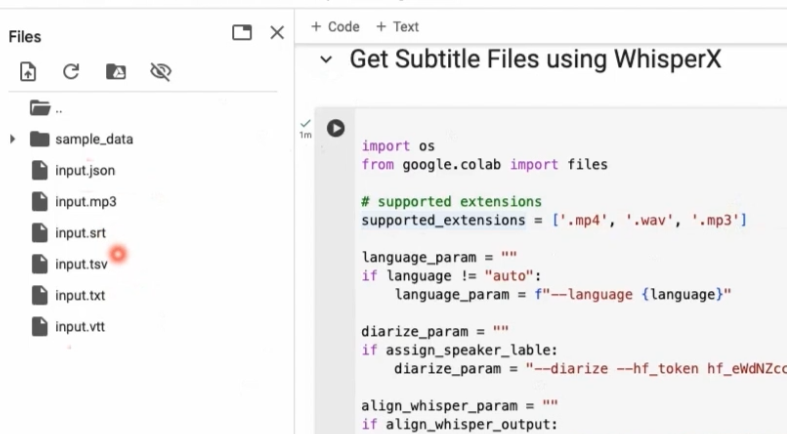Go up to parent directory folder
The image size is (787, 434).
[40, 108]
